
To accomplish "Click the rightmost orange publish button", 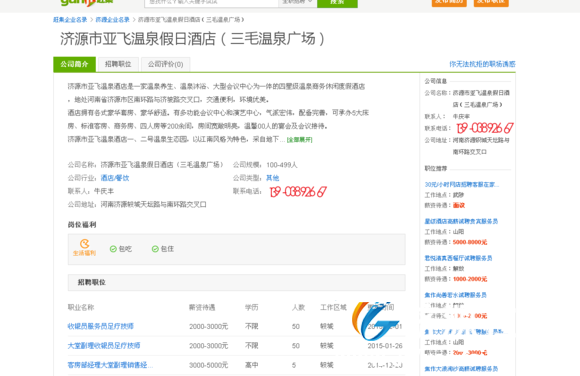I will [491, 3].
